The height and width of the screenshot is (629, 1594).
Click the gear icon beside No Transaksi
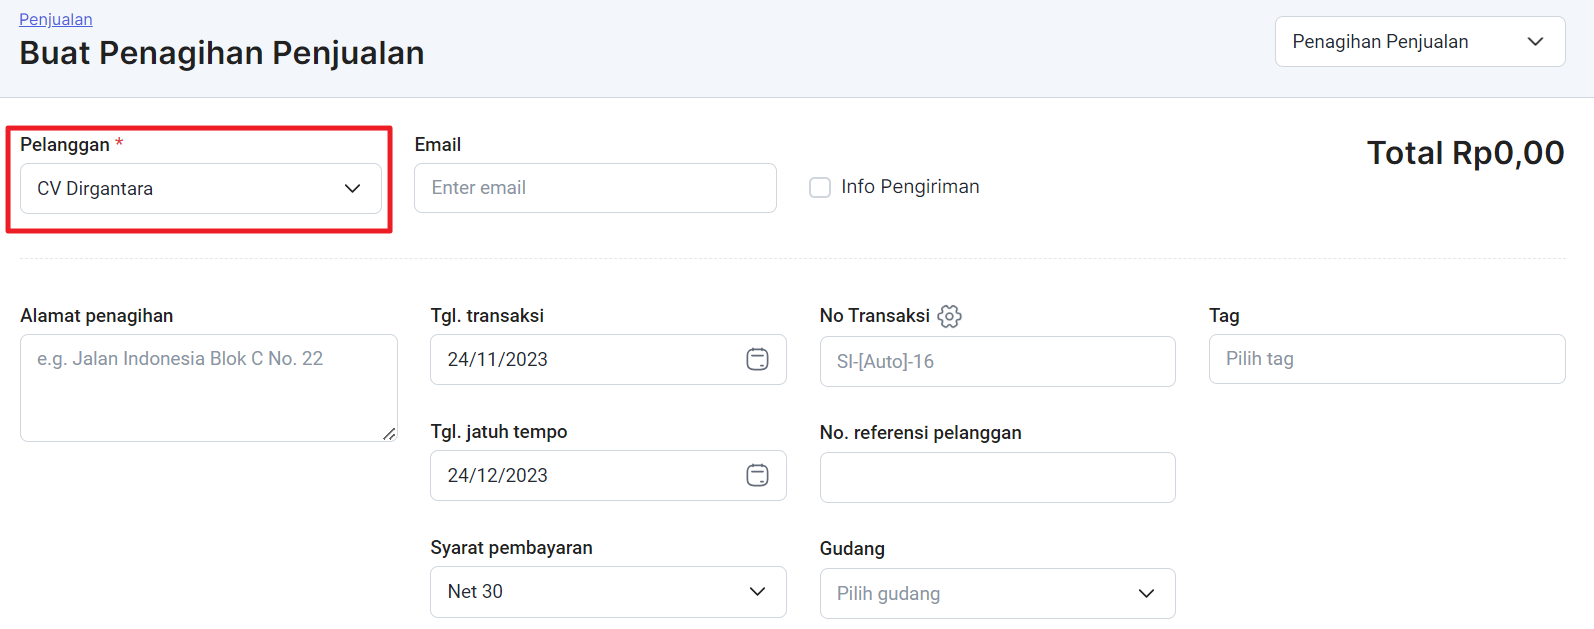pyautogui.click(x=949, y=316)
